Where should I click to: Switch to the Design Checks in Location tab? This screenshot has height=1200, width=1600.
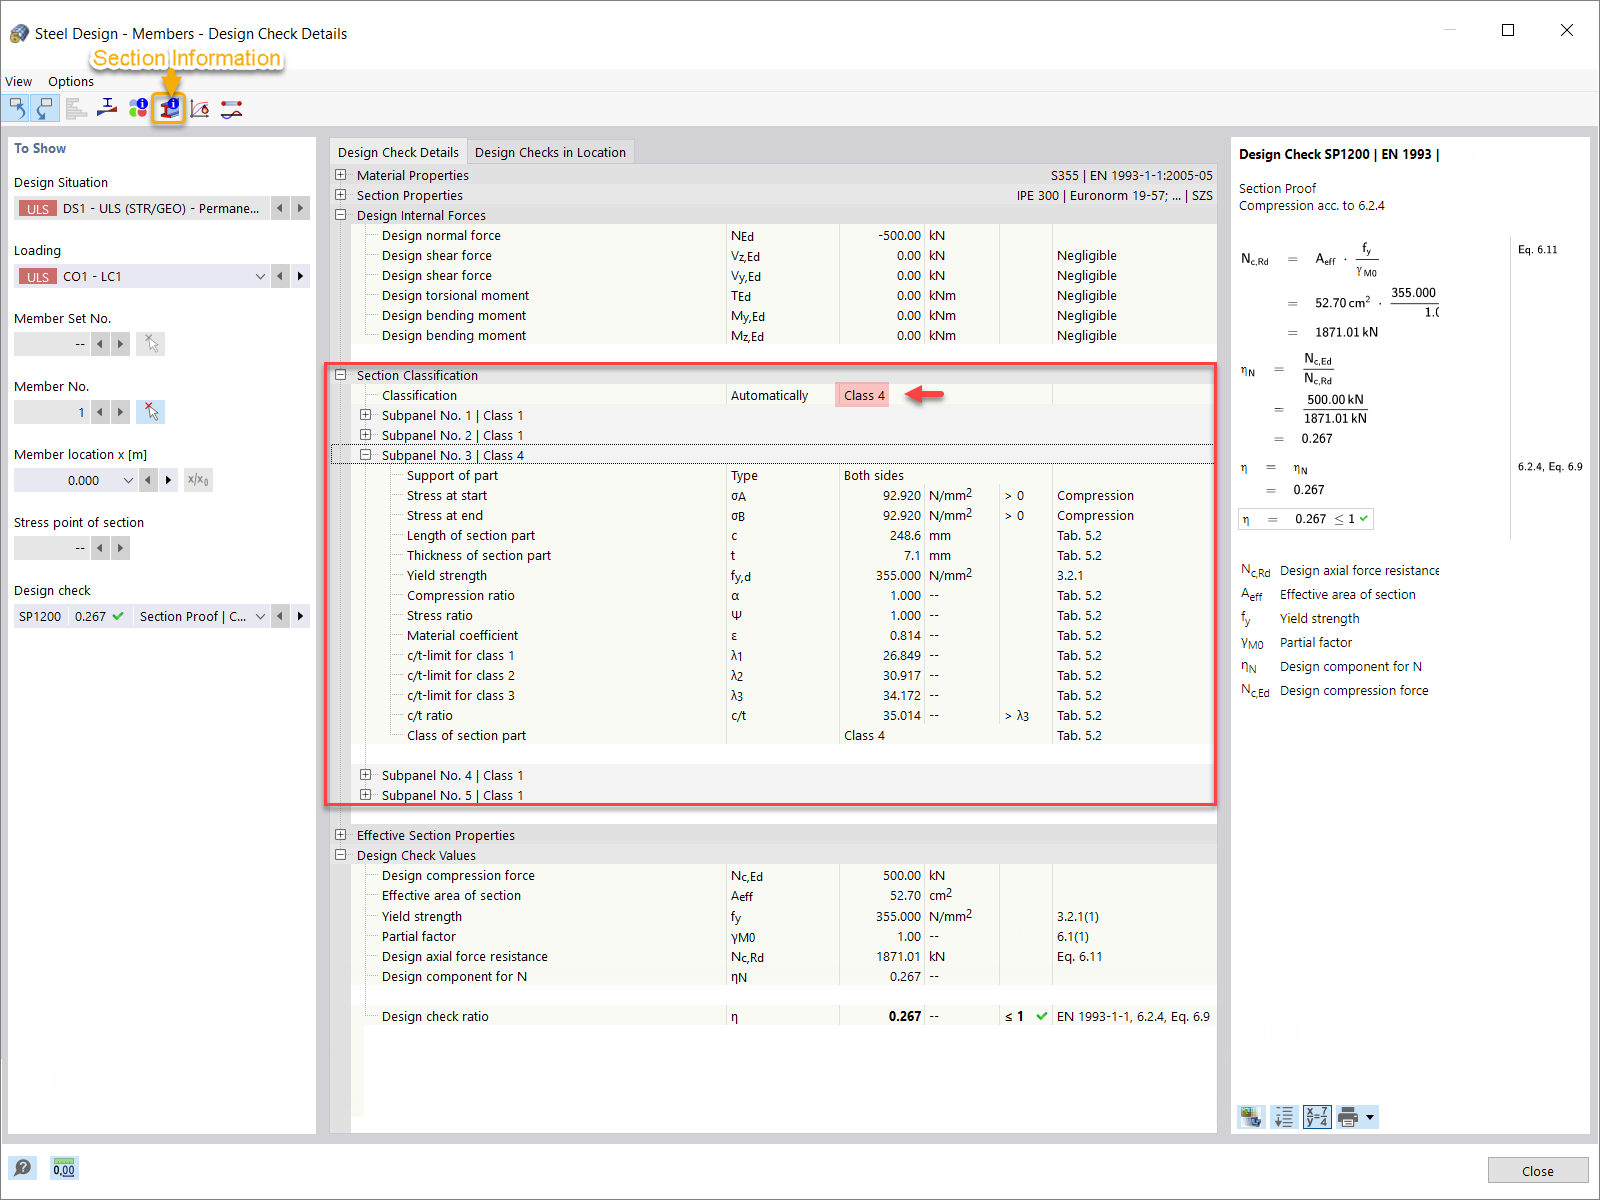click(x=550, y=152)
